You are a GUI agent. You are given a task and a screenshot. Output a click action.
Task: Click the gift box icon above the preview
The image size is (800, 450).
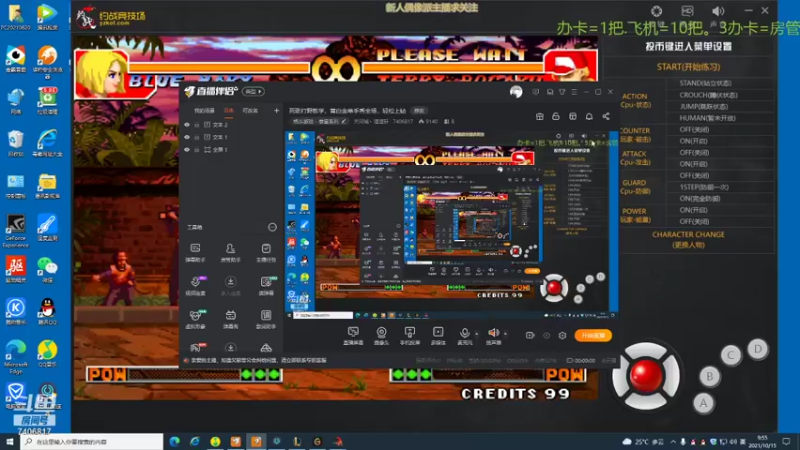tap(539, 116)
